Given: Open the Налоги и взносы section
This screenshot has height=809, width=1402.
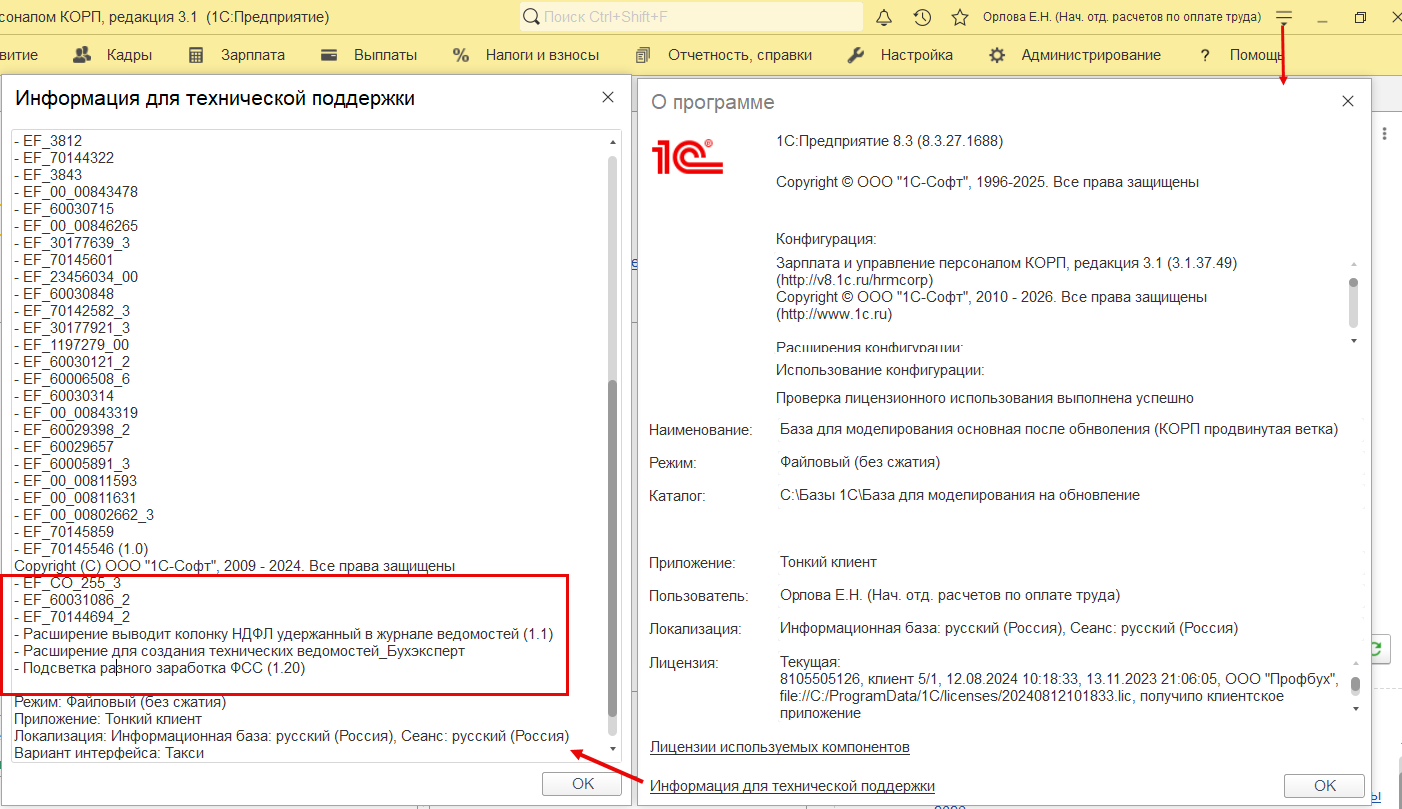Looking at the screenshot, I should coord(526,55).
